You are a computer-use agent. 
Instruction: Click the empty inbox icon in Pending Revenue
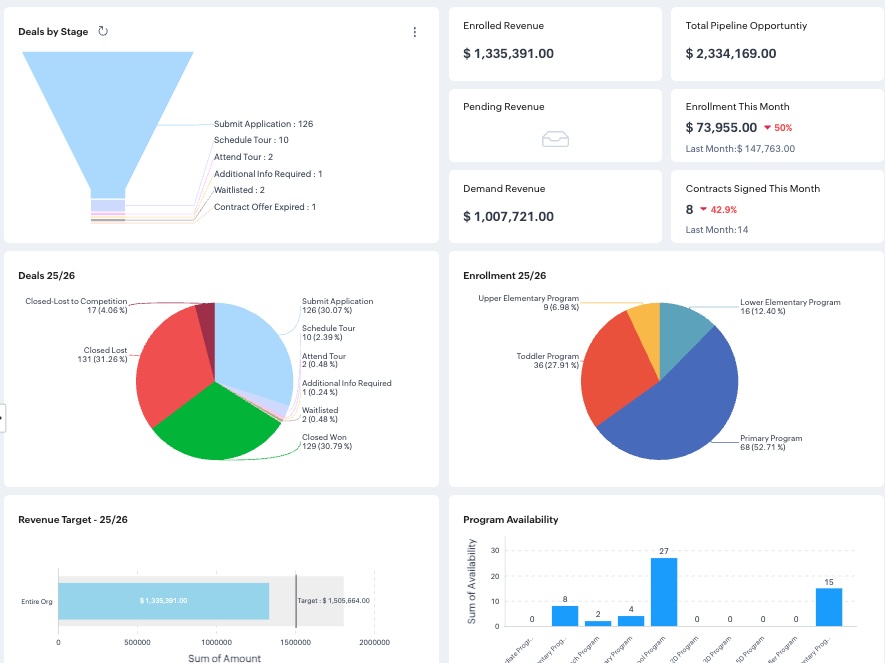coord(556,139)
